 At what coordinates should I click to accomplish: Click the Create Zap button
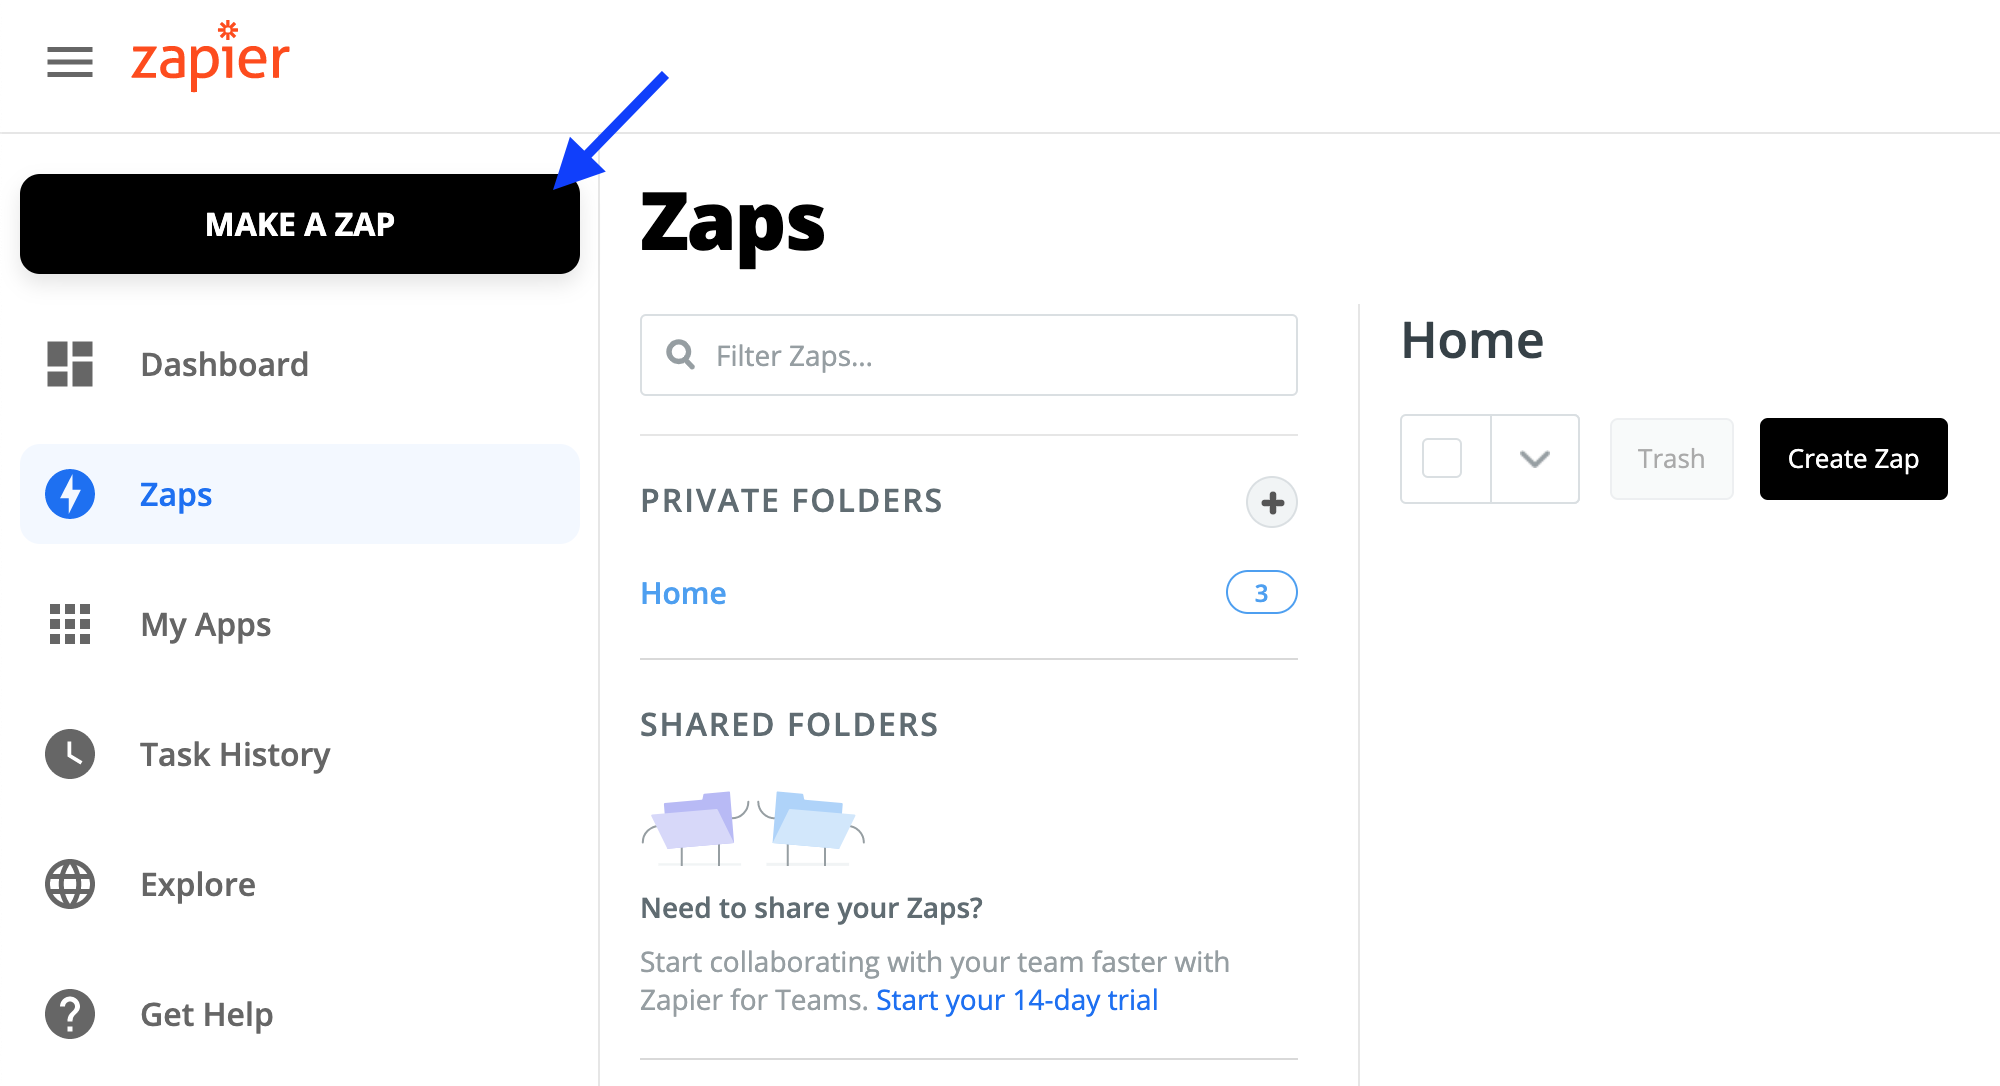(1853, 459)
